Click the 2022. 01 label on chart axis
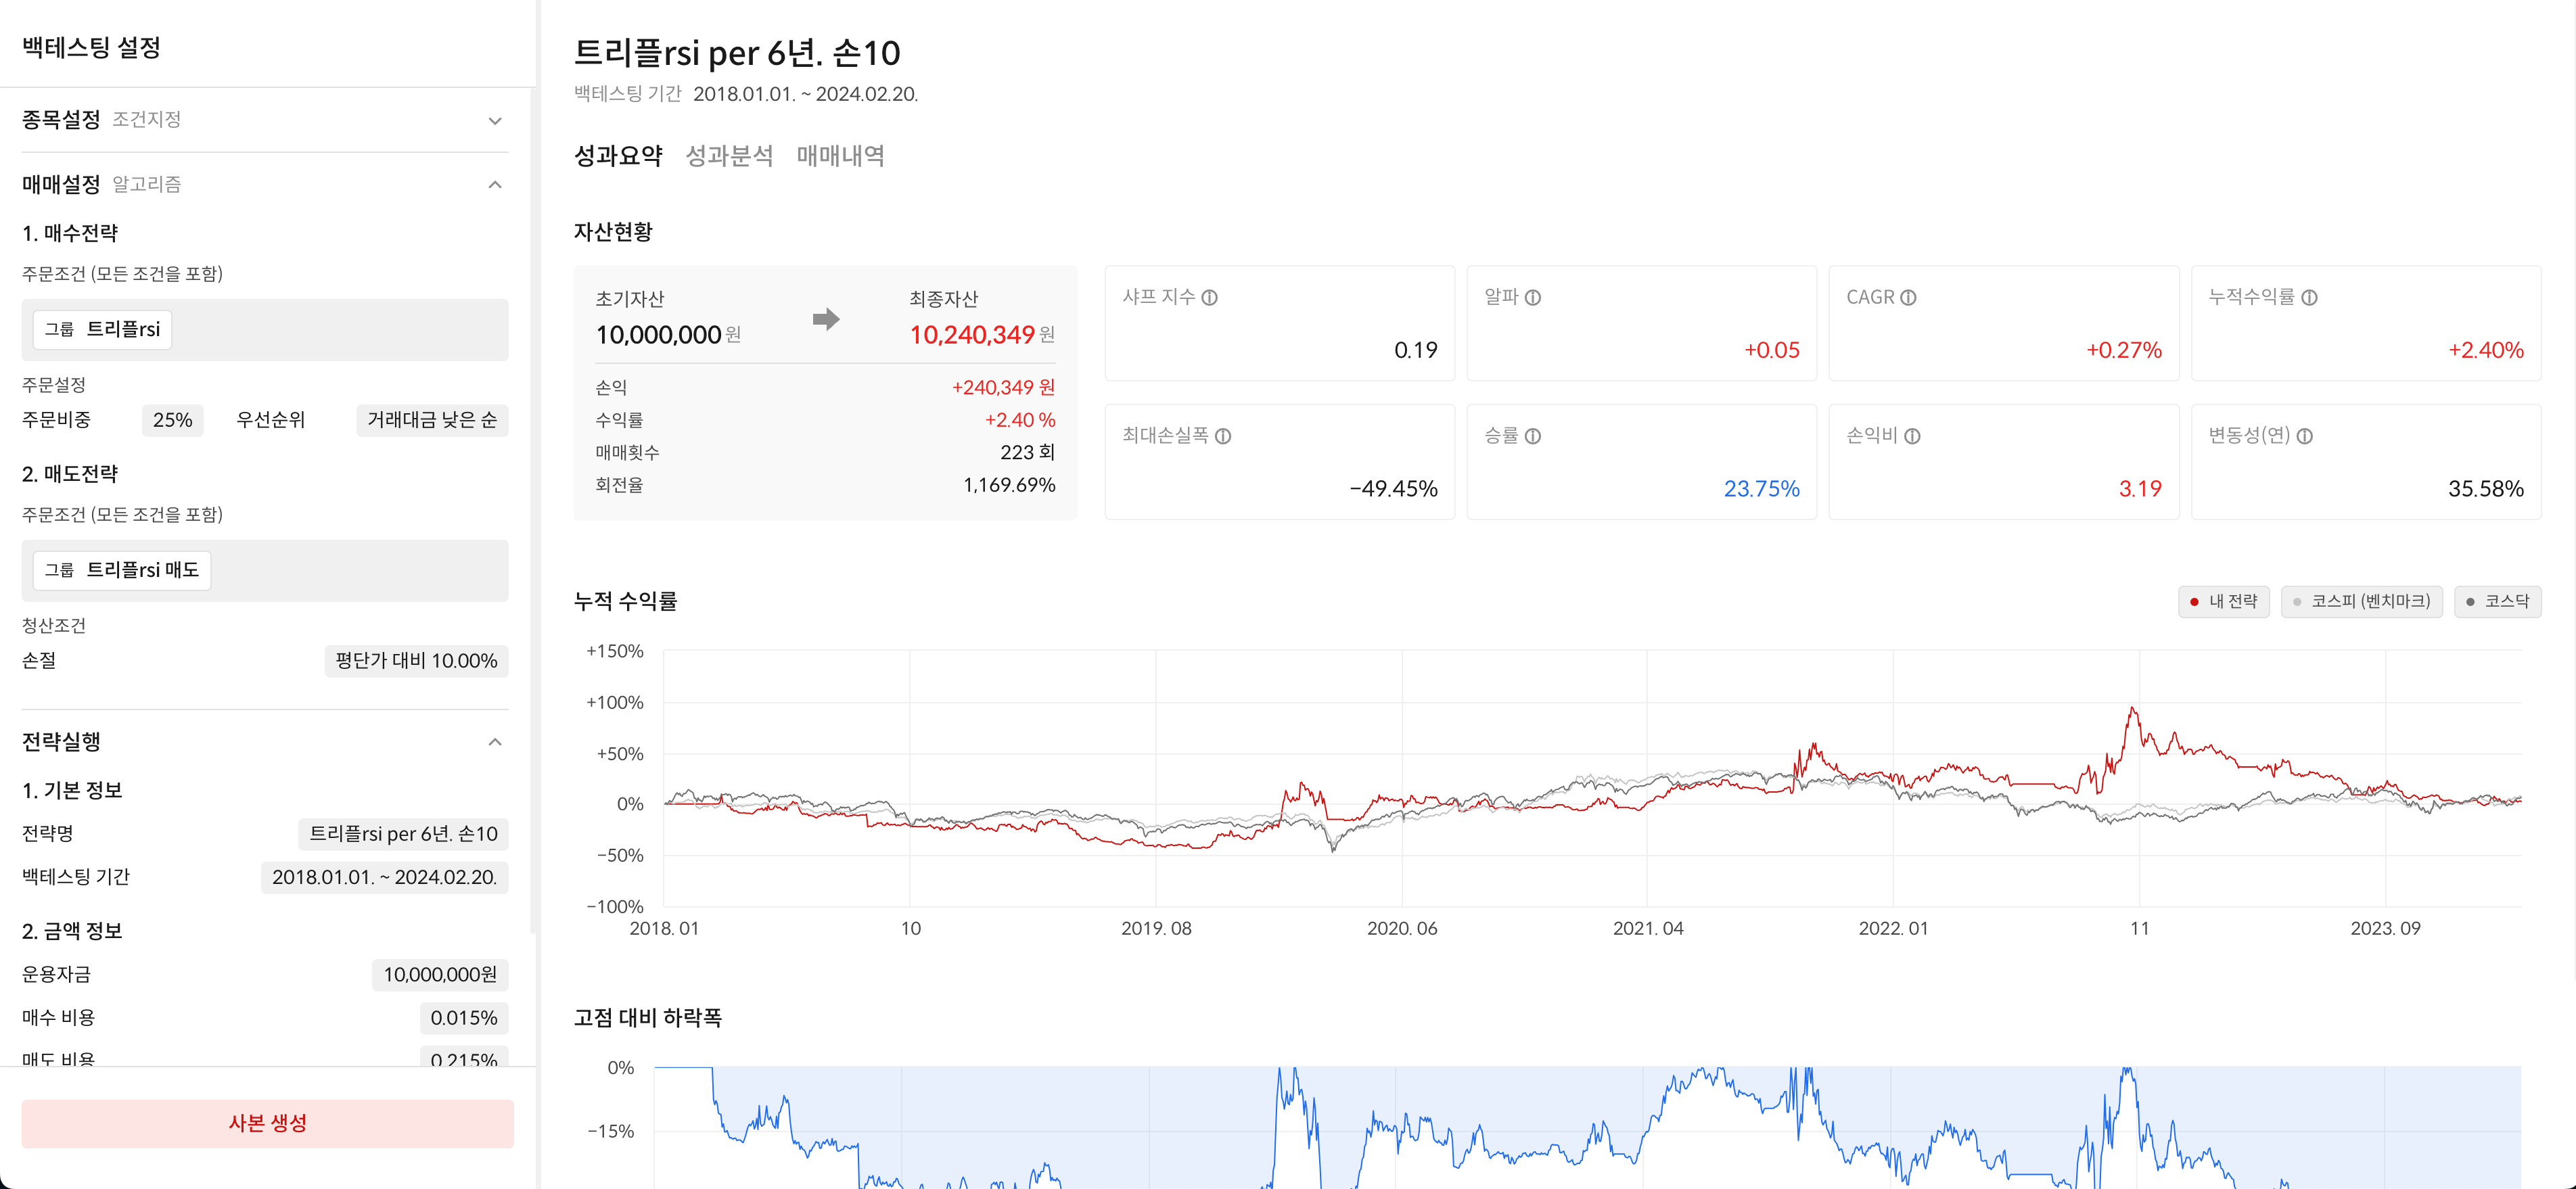The height and width of the screenshot is (1189, 2576). tap(1893, 929)
